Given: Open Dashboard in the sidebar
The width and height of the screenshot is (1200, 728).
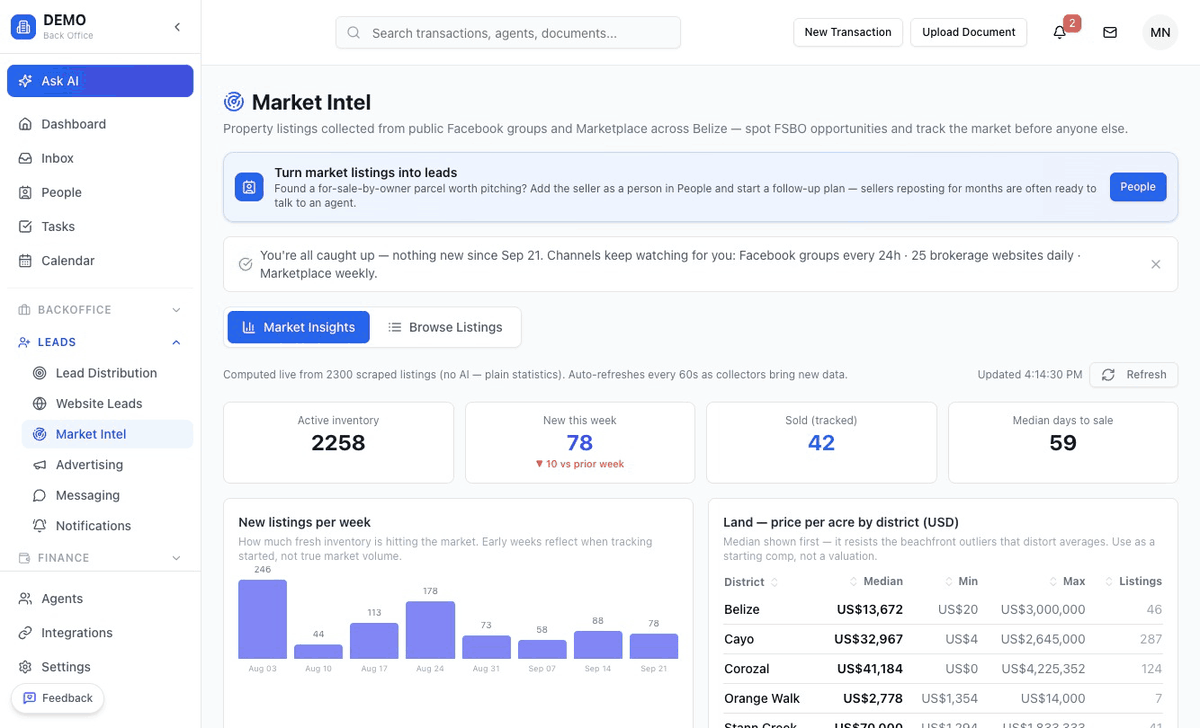Looking at the screenshot, I should [100, 124].
